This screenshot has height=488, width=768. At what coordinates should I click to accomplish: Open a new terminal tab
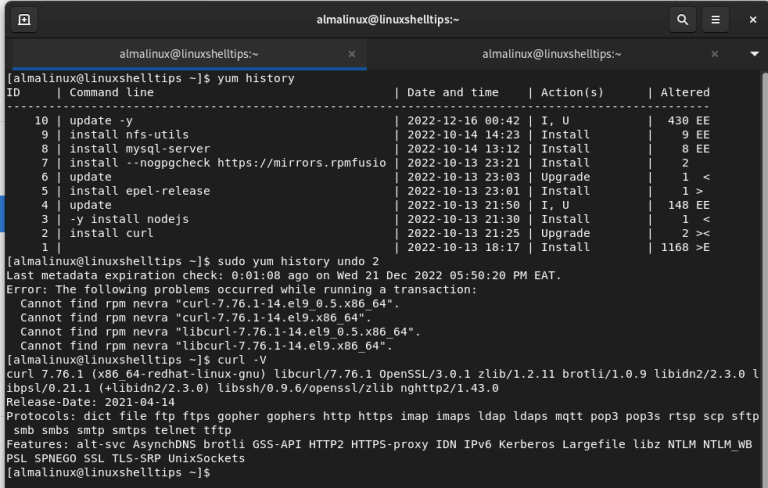24,19
